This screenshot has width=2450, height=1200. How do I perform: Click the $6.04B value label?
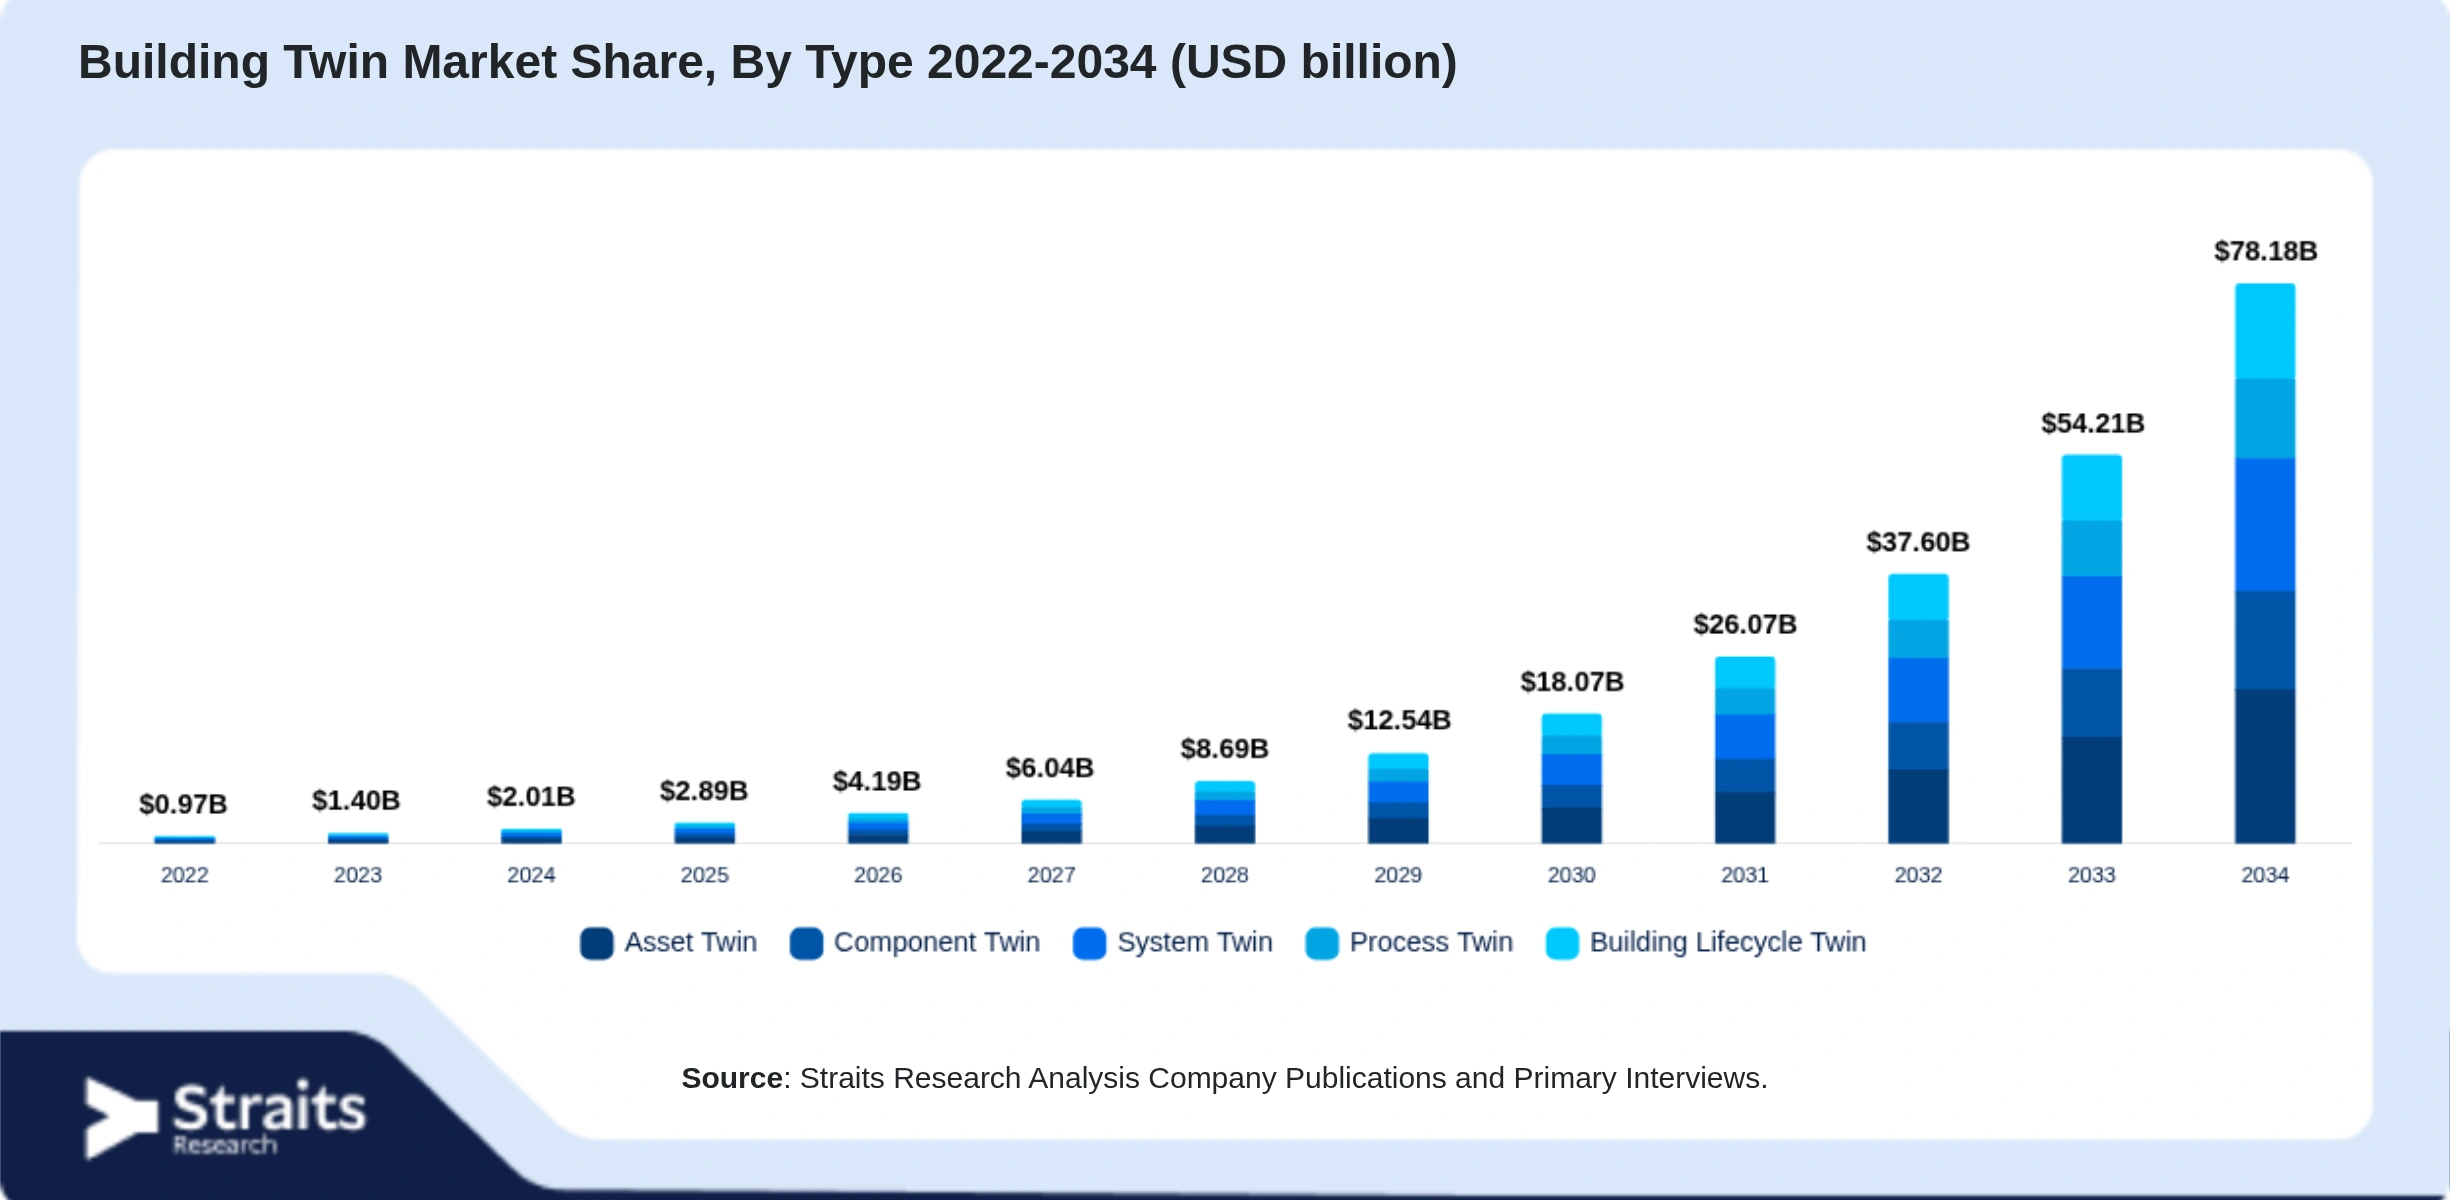(x=1050, y=768)
